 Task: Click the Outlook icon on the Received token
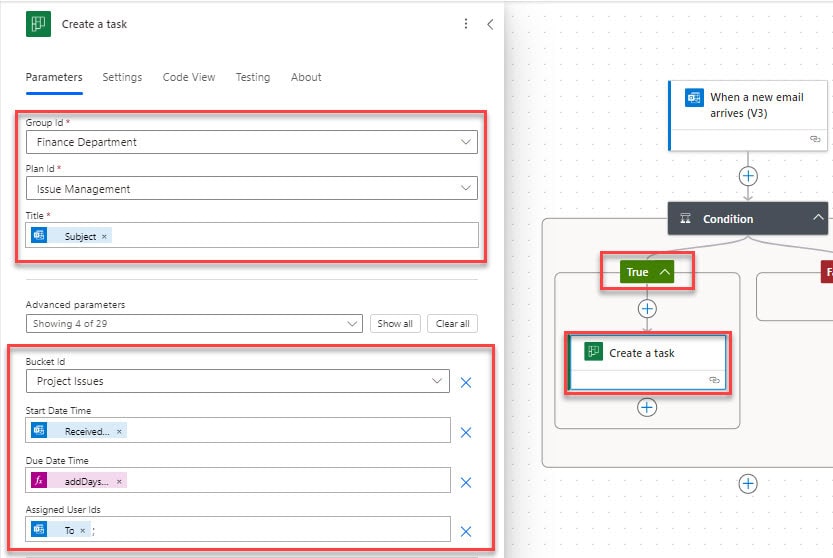(39, 430)
